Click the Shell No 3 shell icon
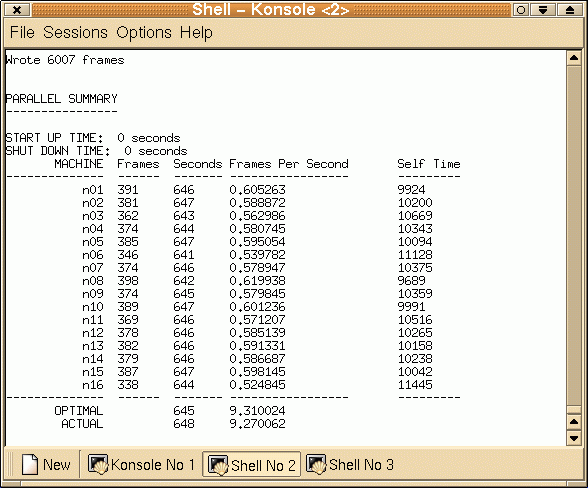Screen dimensions: 588x488 pos(316,464)
